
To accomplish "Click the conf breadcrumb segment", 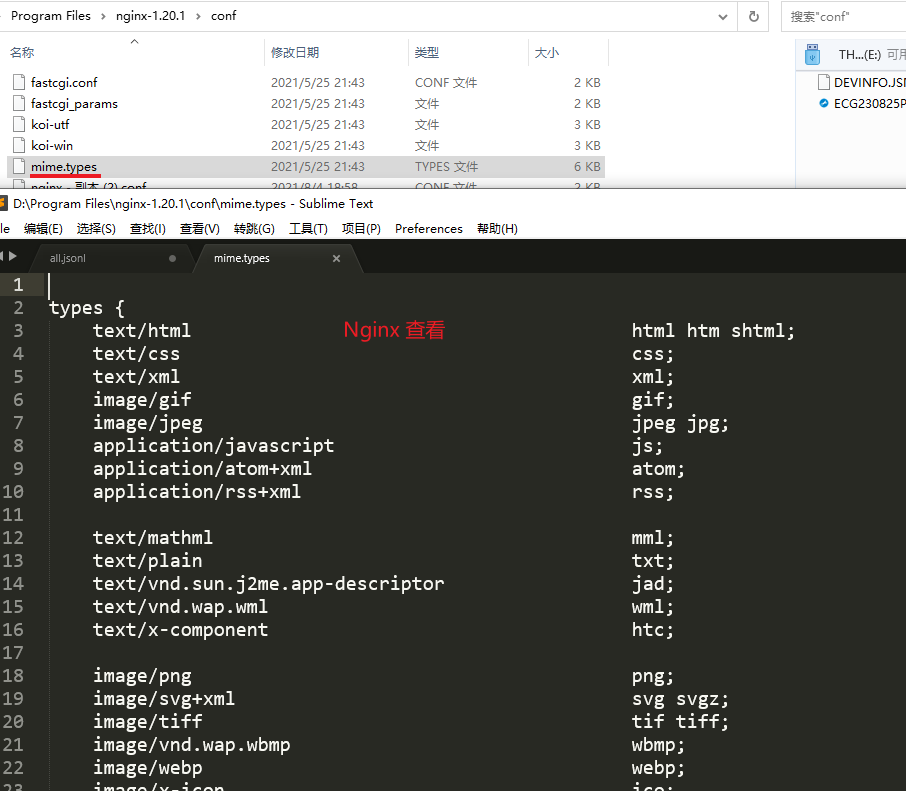I will [x=223, y=16].
